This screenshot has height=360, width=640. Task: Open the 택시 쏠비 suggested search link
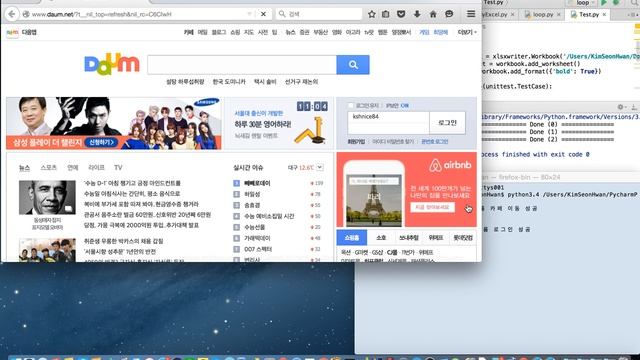click(x=265, y=82)
